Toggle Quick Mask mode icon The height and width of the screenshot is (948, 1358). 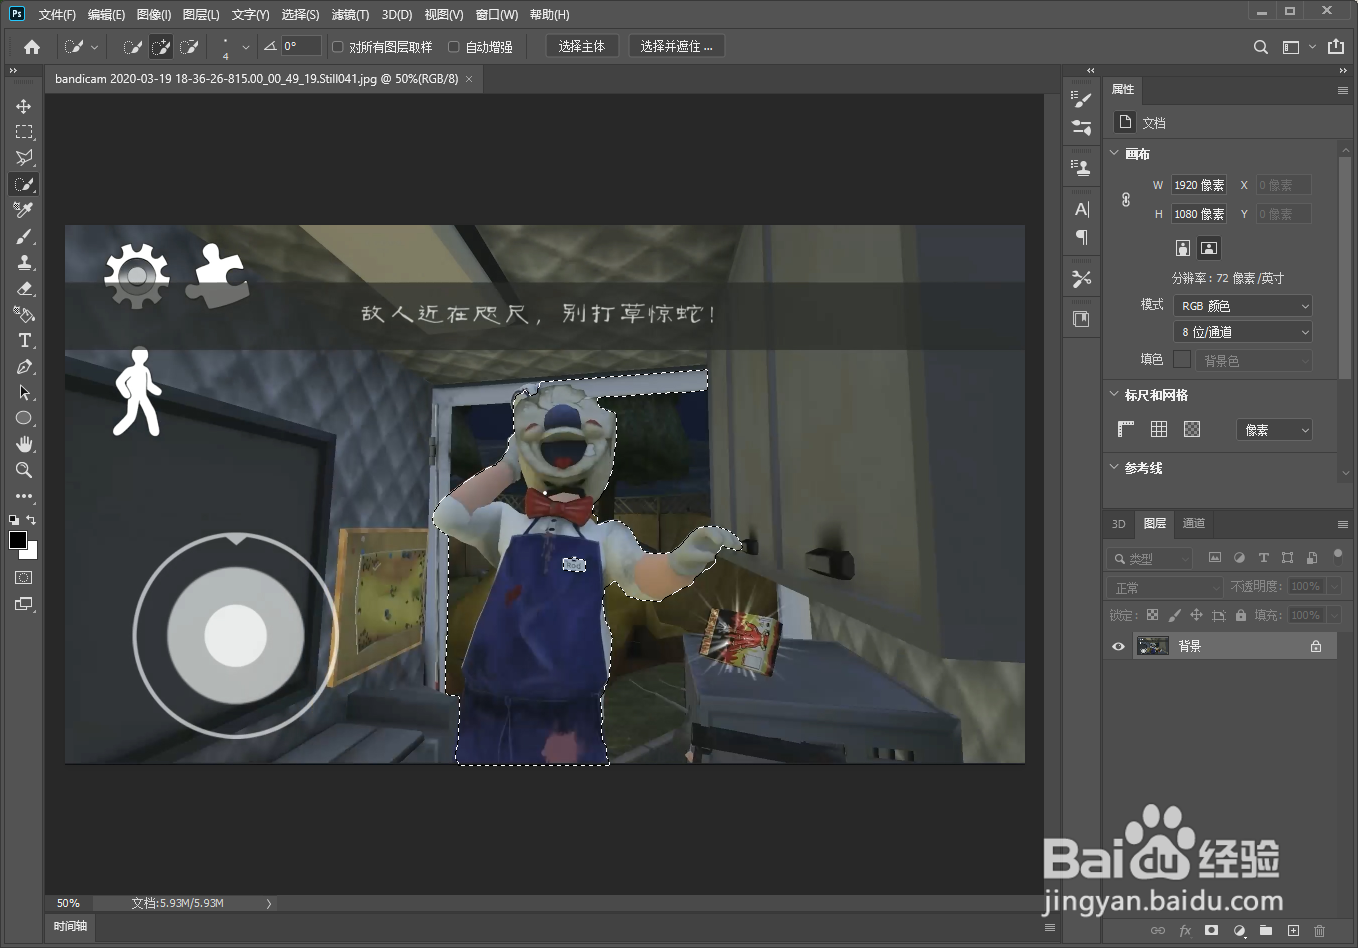[24, 578]
